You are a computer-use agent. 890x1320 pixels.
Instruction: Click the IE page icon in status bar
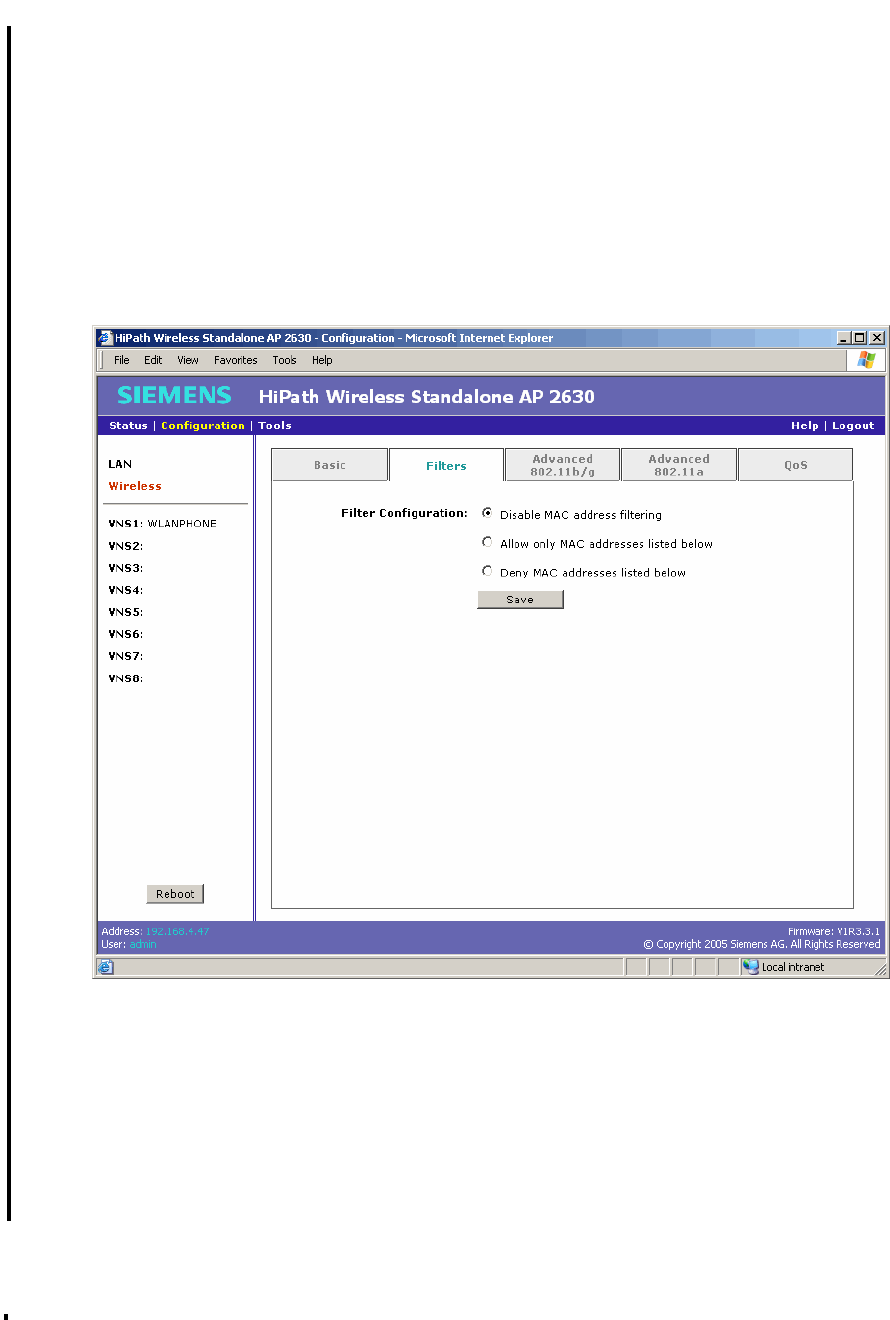pyautogui.click(x=106, y=967)
